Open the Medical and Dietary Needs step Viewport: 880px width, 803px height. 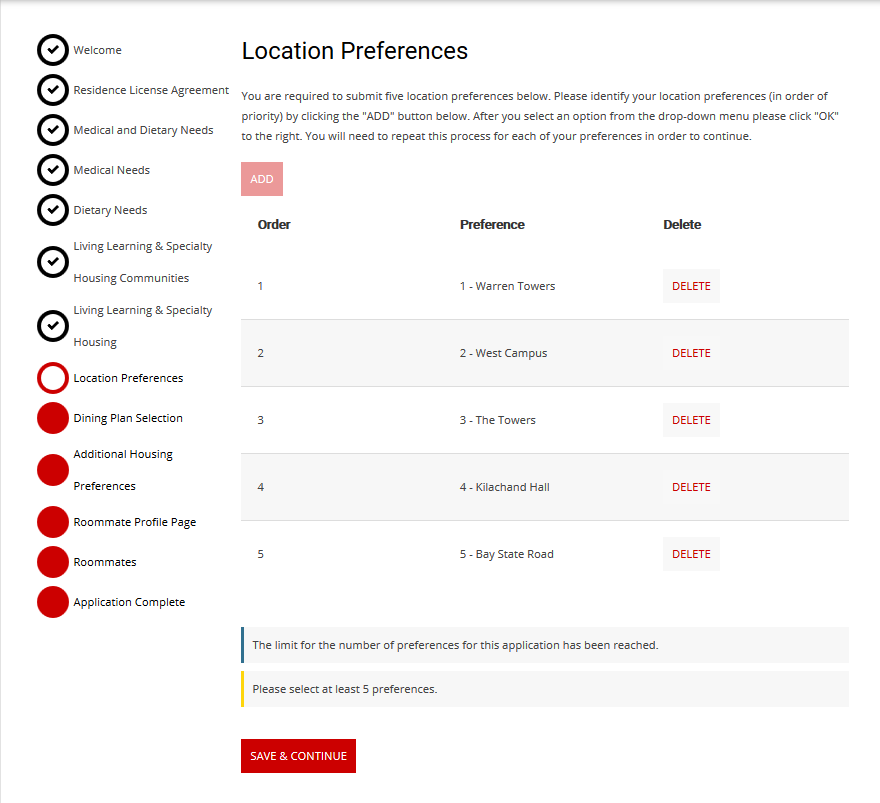pos(143,130)
